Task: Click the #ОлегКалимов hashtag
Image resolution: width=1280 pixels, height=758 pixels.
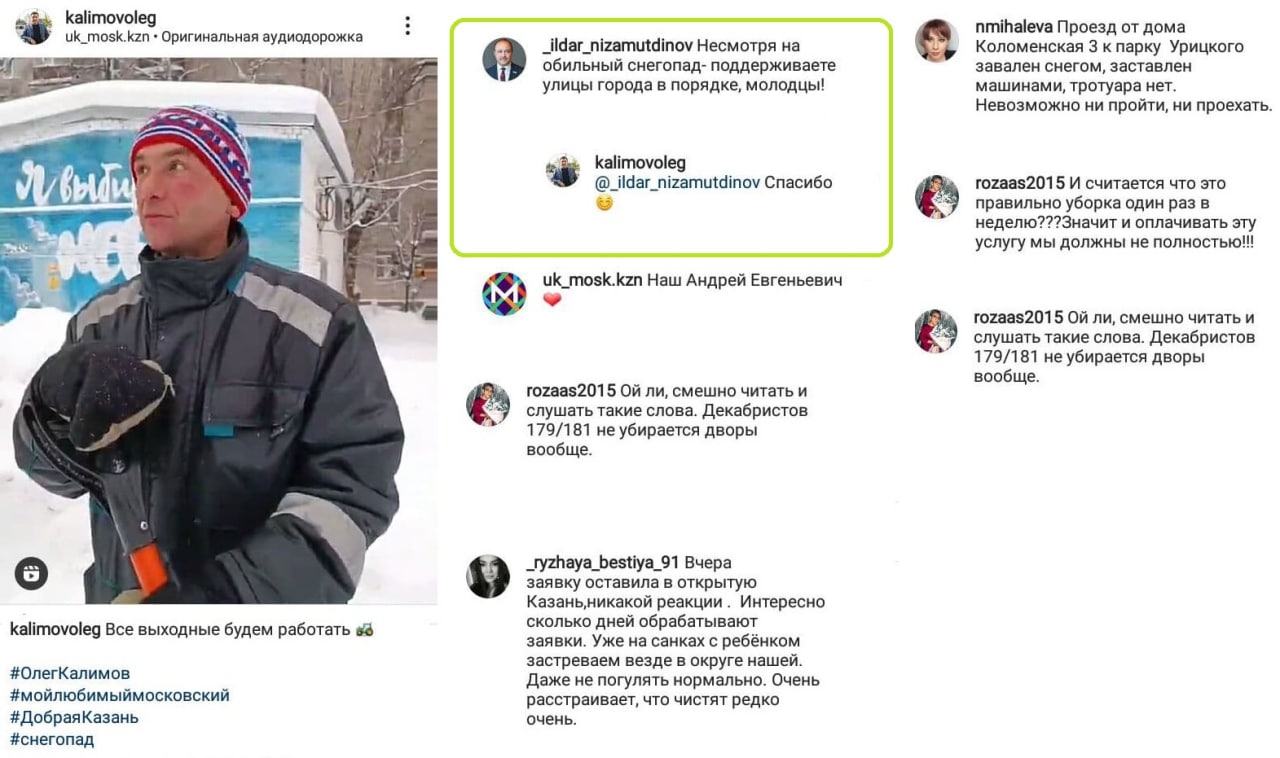Action: point(70,673)
